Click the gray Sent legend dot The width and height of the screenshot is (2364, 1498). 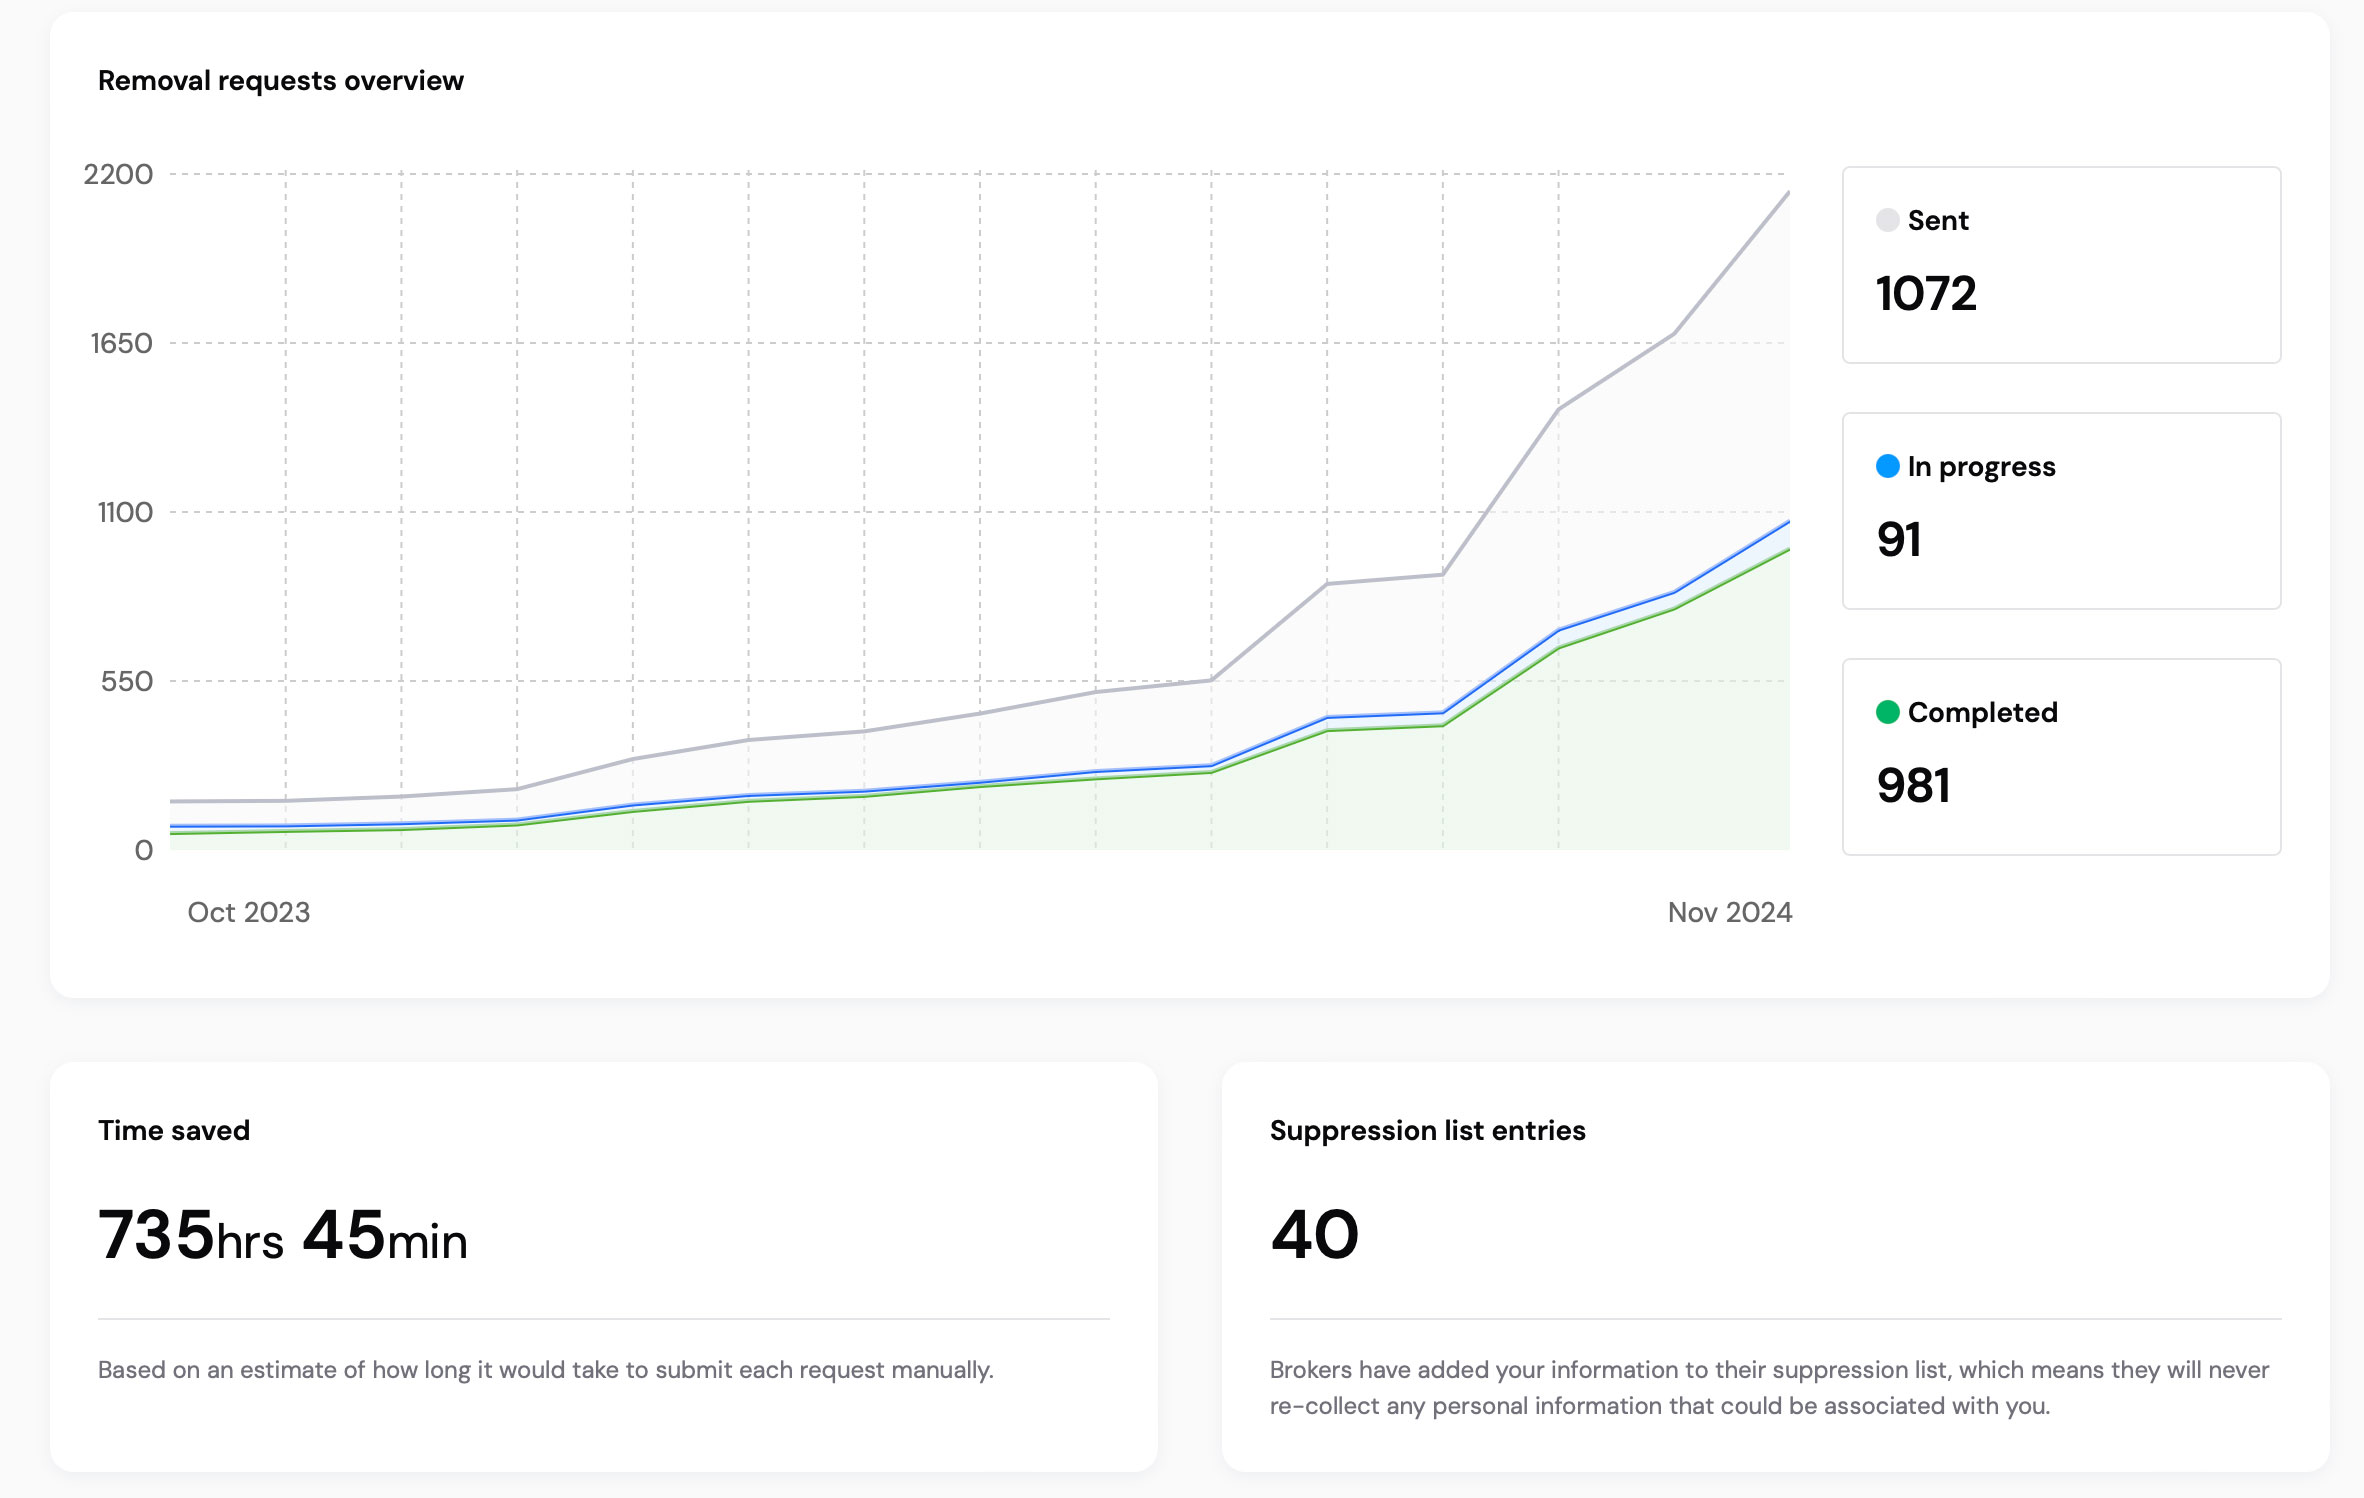1887,220
